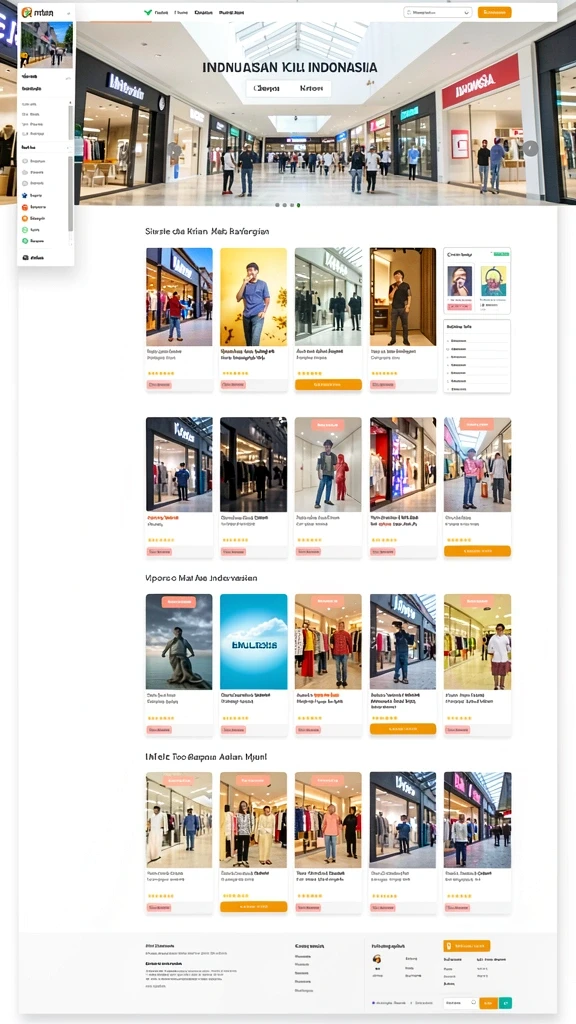This screenshot has width=576, height=1024.
Task: Click the phone icon on the orange footer button
Action: pos(449,946)
